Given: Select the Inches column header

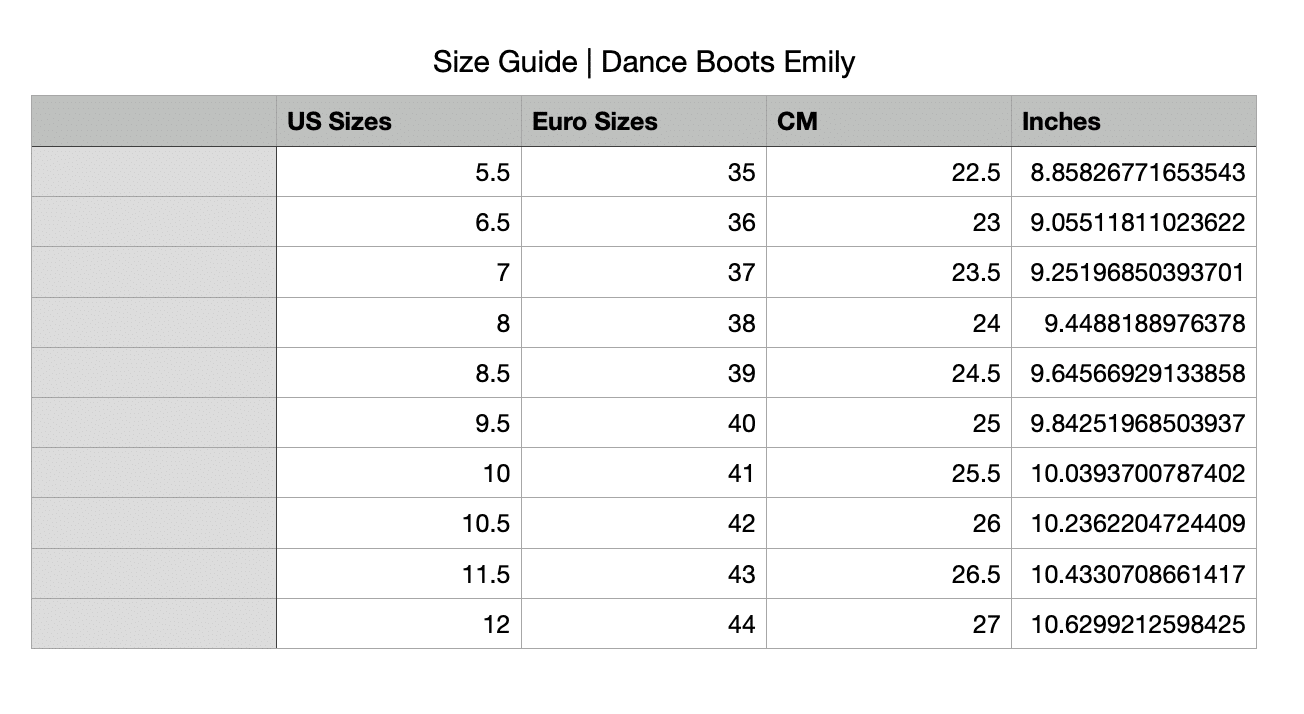Looking at the screenshot, I should click(1059, 121).
